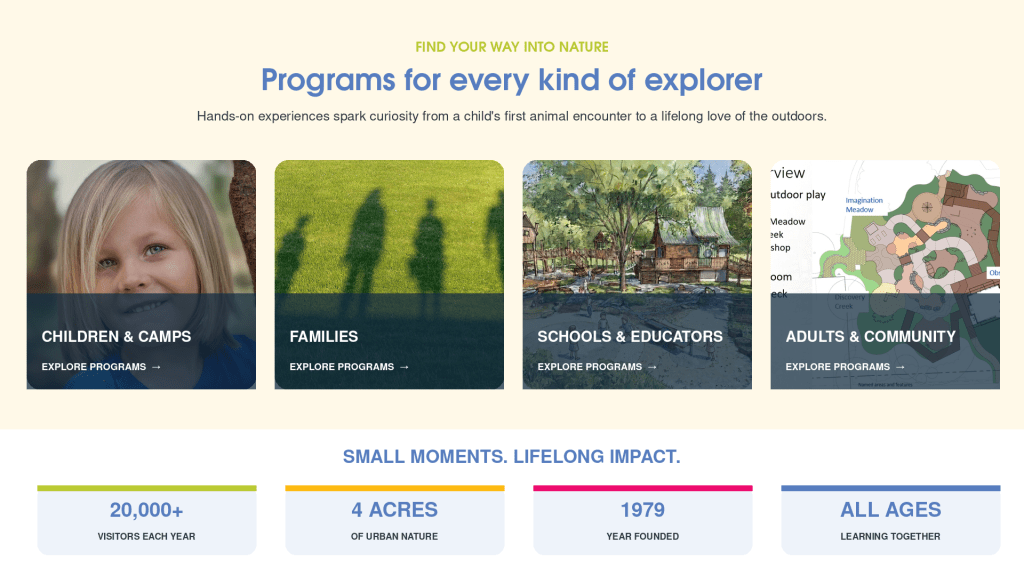Viewport: 1024px width, 576px height.
Task: Open Explore Programs for Schools & Educators
Action: pyautogui.click(x=597, y=367)
